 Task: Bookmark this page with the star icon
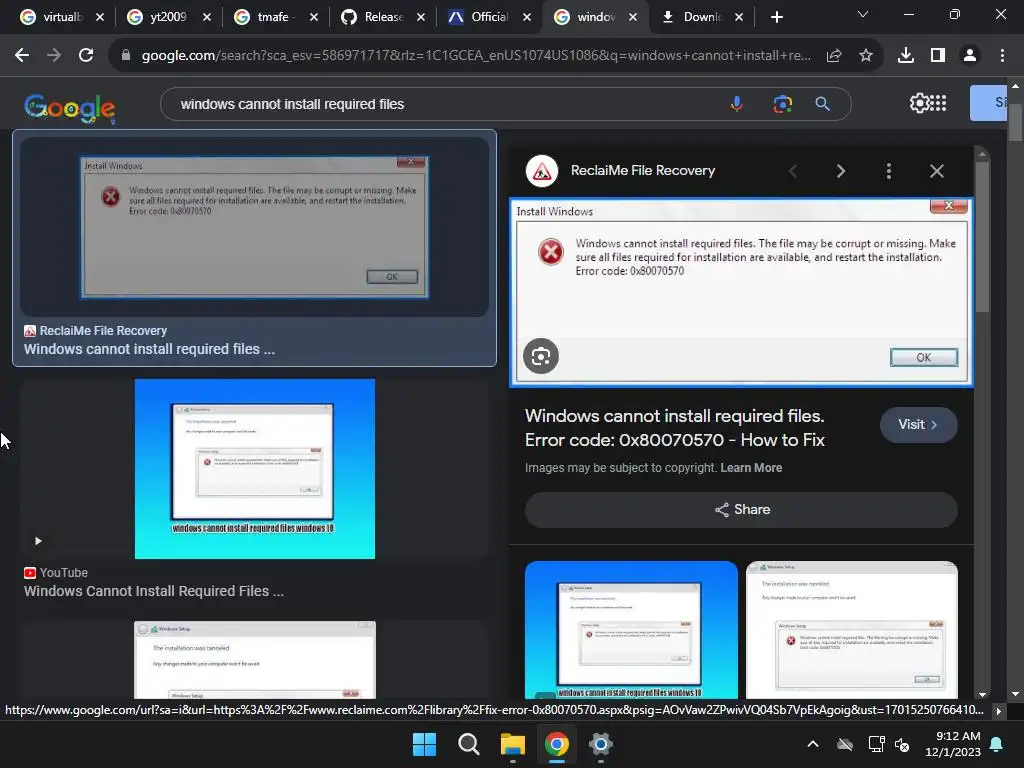(866, 56)
